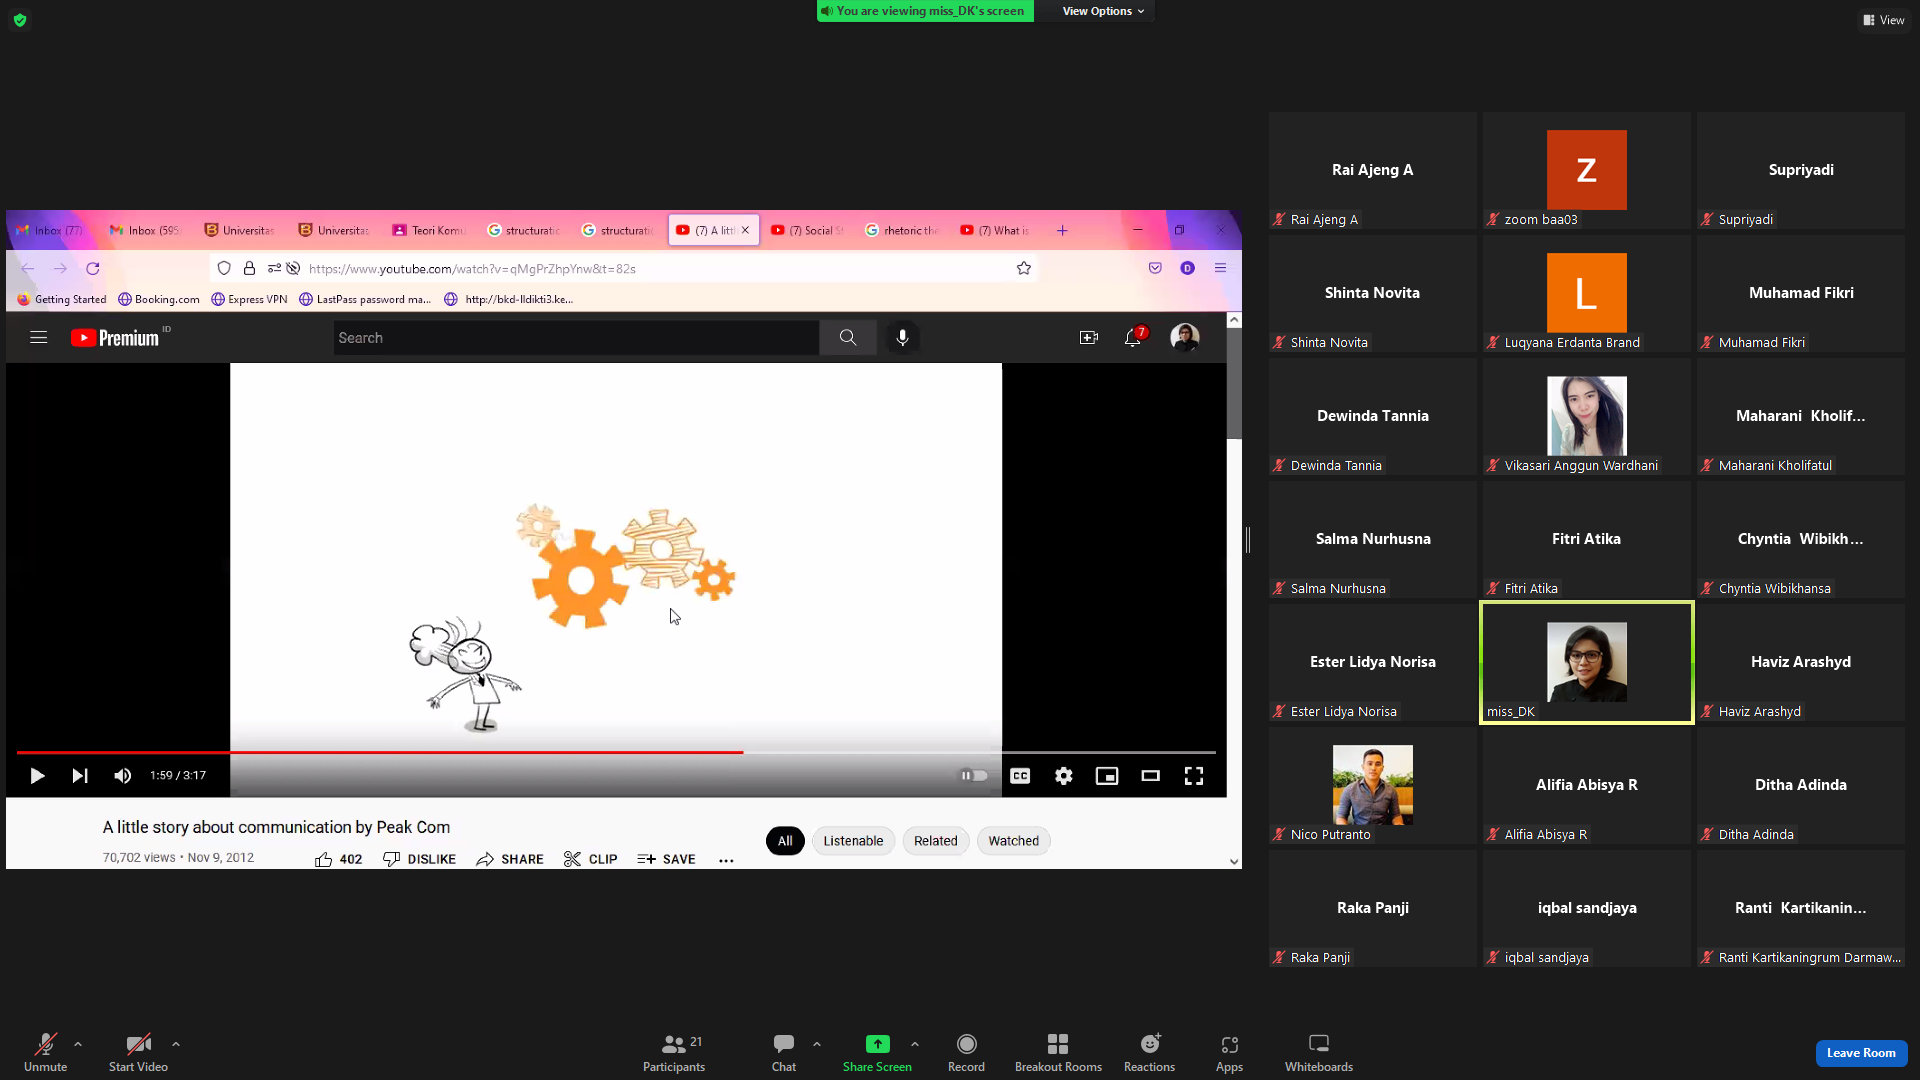Click CLIP under the video
This screenshot has width=1920, height=1080.
click(x=590, y=859)
